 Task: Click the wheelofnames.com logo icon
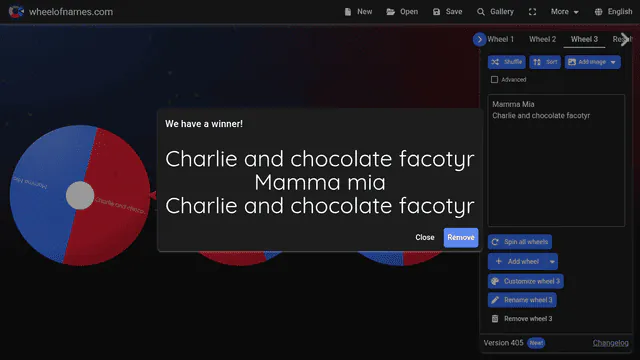[x=16, y=11]
